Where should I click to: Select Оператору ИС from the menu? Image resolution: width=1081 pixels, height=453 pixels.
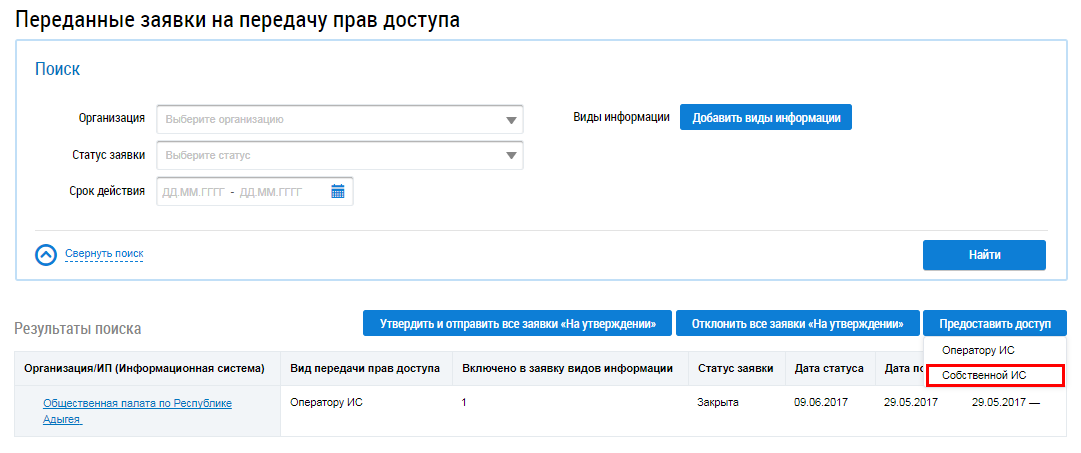[x=978, y=351]
